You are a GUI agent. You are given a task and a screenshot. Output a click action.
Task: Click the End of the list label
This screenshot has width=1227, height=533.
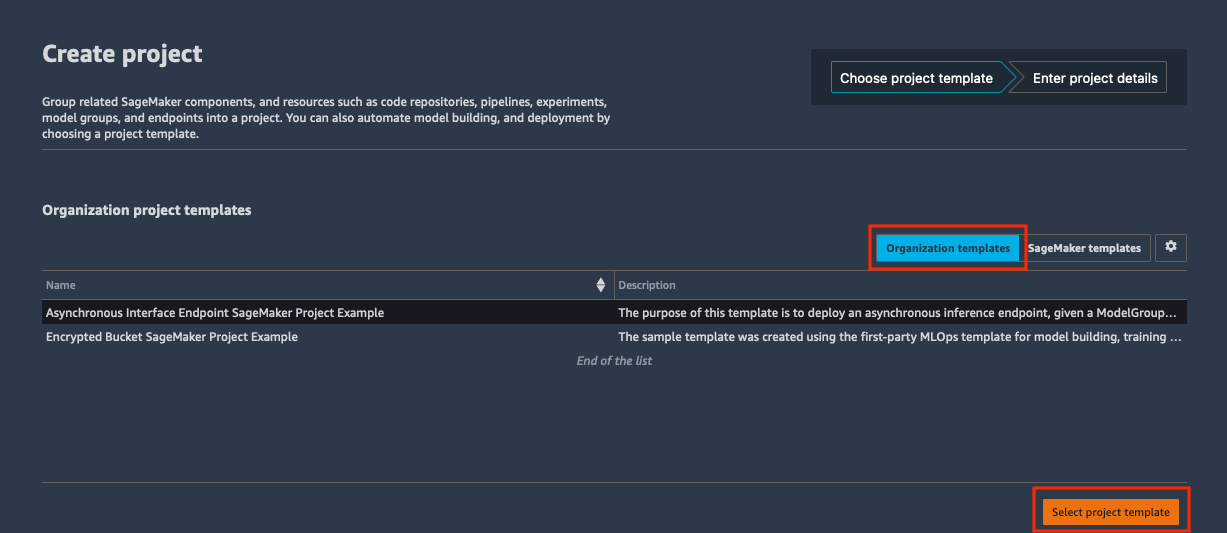[x=614, y=360]
